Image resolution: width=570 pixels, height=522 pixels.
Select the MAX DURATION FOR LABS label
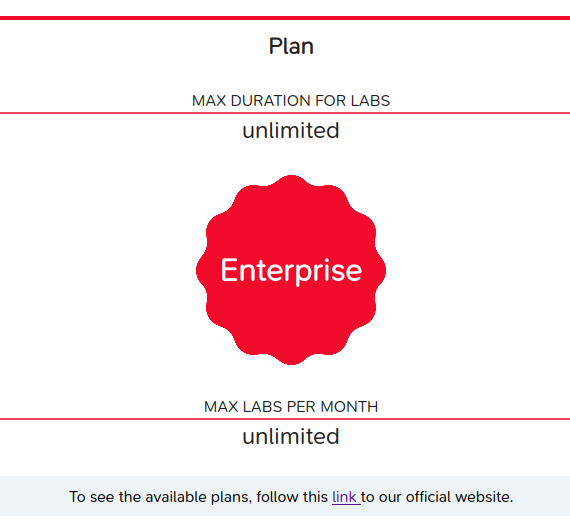291,101
